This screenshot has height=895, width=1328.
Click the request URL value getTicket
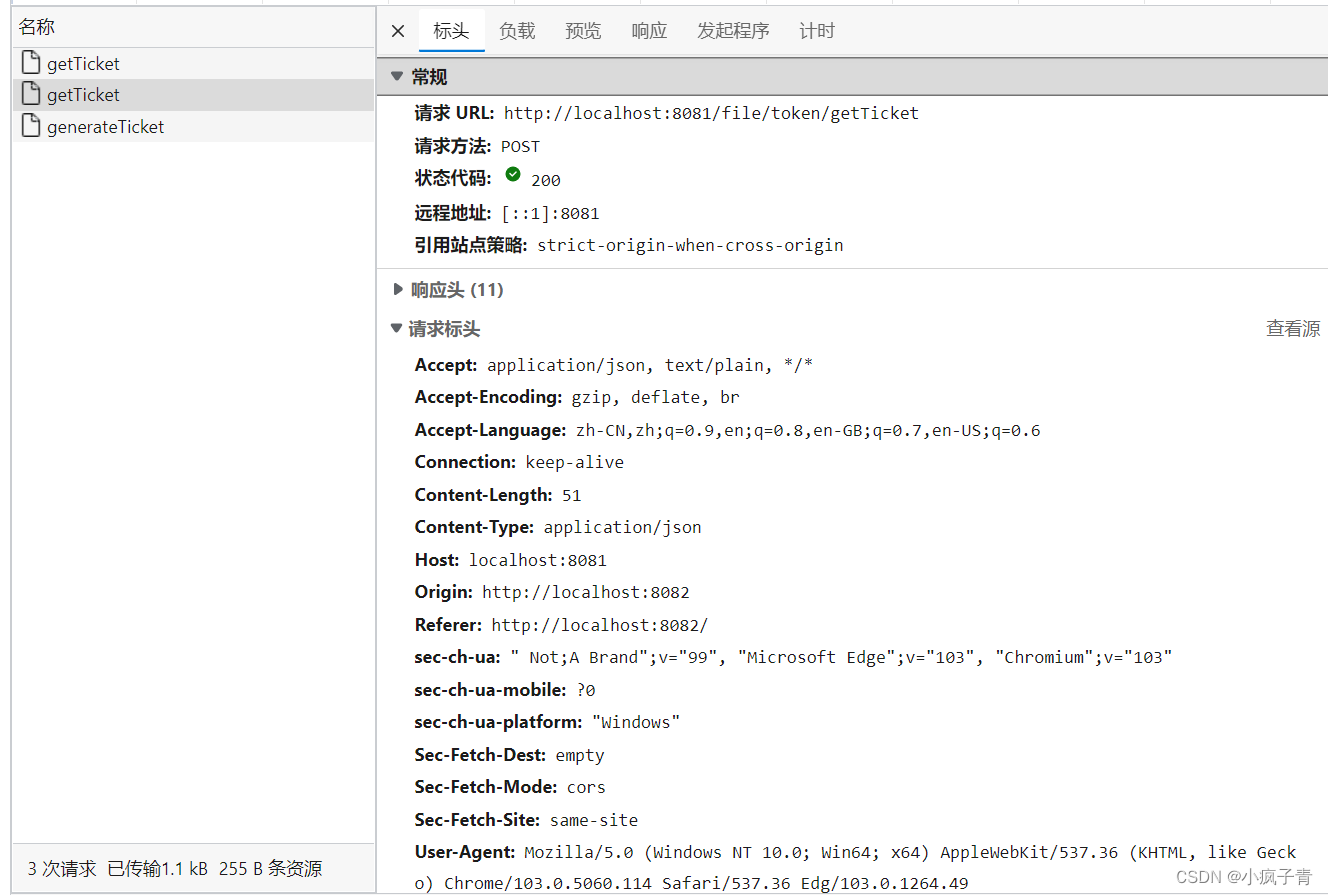coord(711,113)
